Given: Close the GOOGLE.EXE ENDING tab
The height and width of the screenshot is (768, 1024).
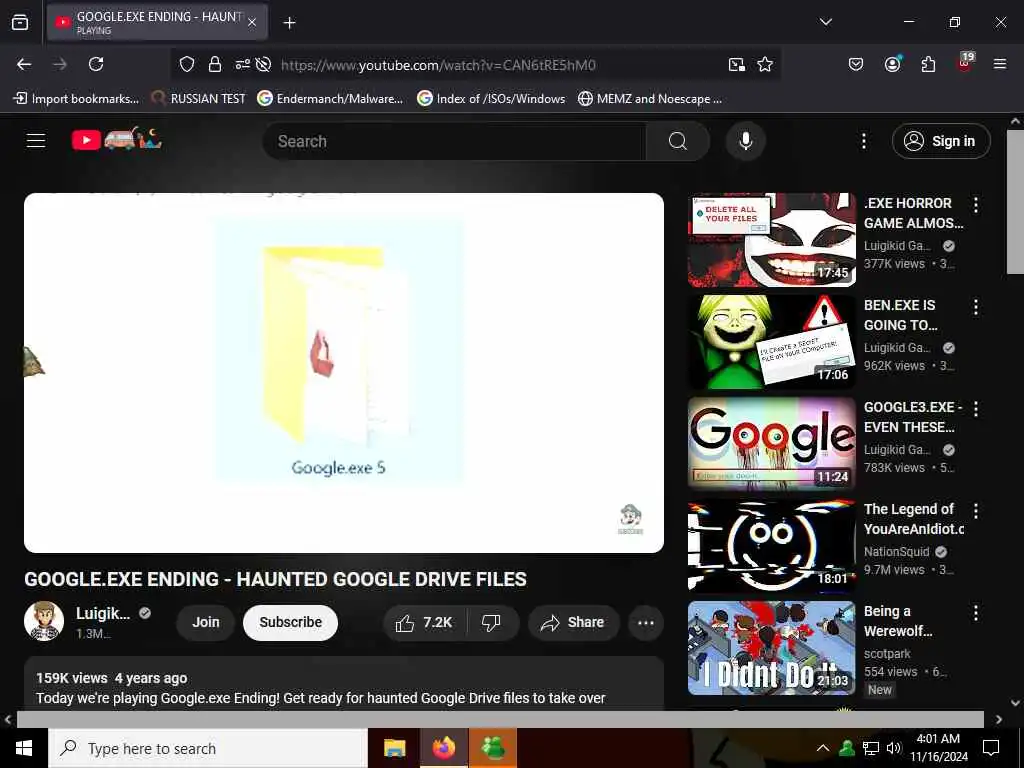Looking at the screenshot, I should click(252, 22).
